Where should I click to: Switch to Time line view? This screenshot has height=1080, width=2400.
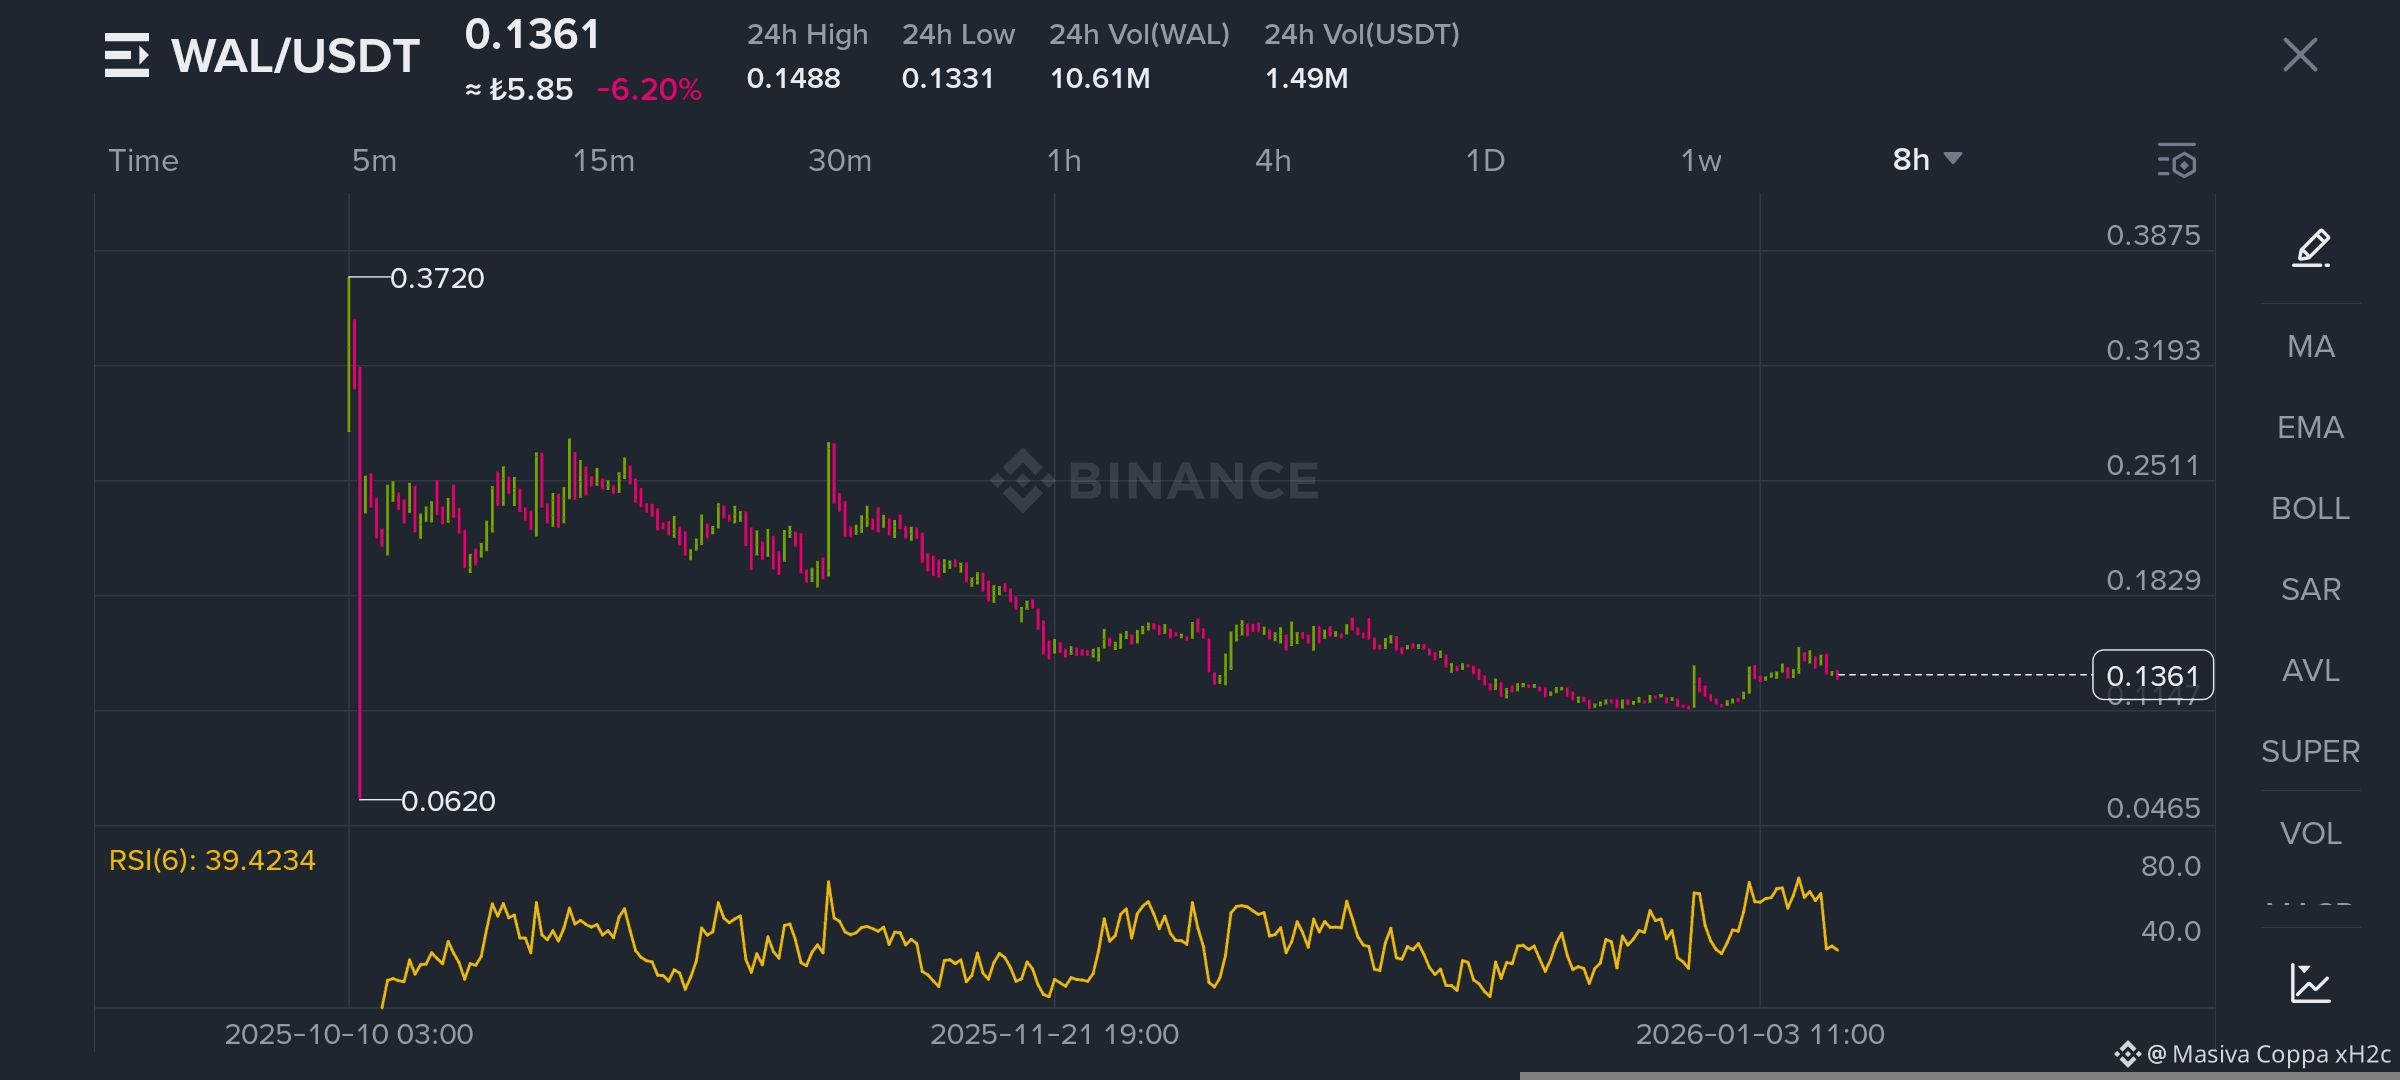click(143, 160)
